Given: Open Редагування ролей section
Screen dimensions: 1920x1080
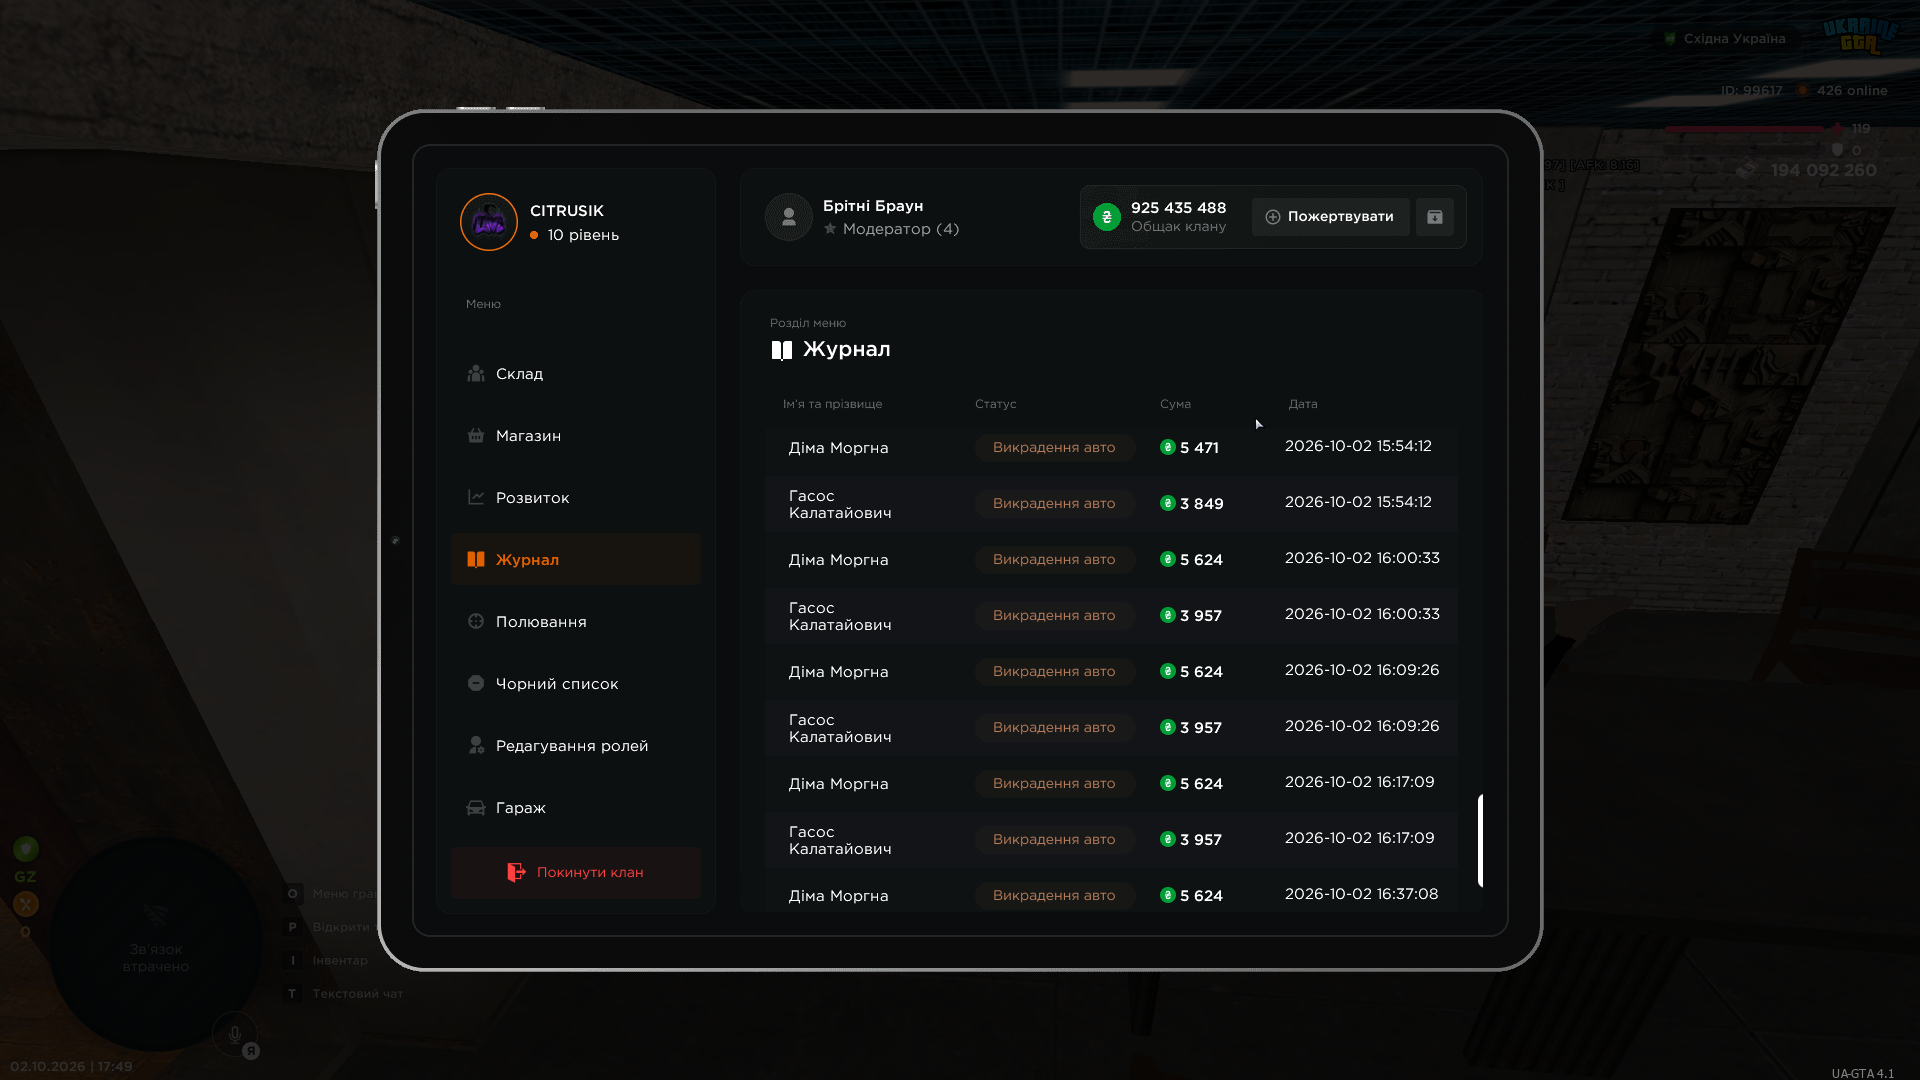Looking at the screenshot, I should [575, 746].
